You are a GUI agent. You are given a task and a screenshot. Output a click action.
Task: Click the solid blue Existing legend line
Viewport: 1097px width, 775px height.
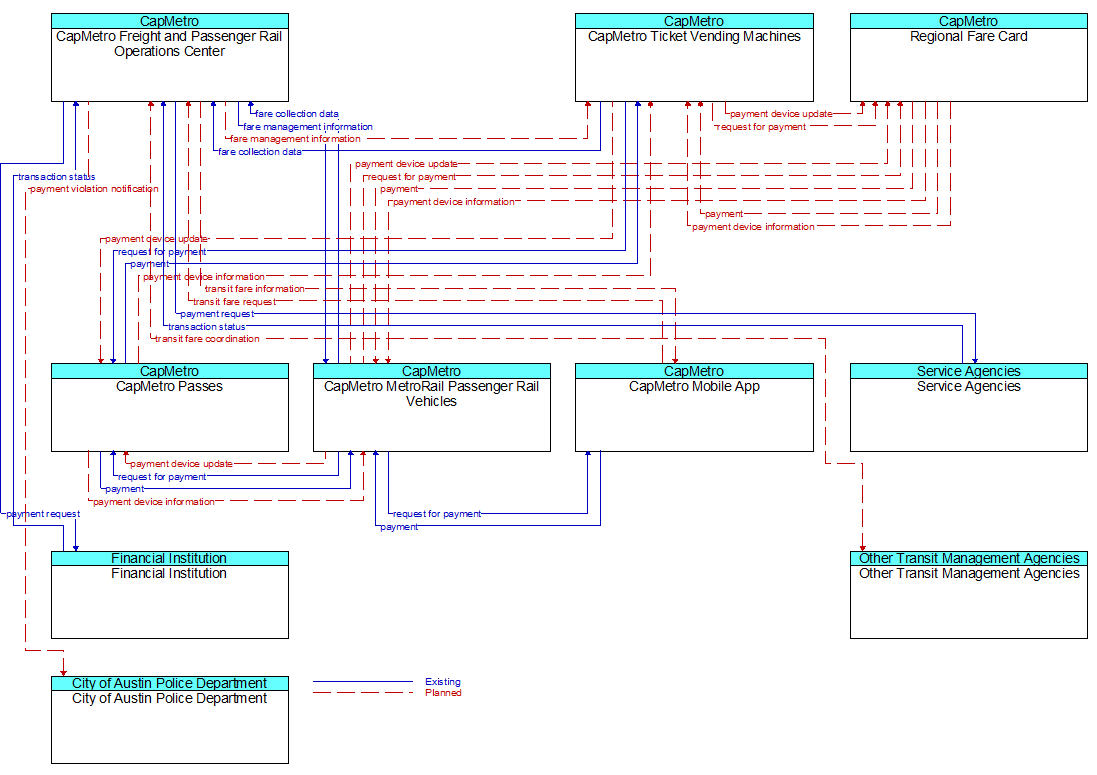(362, 682)
